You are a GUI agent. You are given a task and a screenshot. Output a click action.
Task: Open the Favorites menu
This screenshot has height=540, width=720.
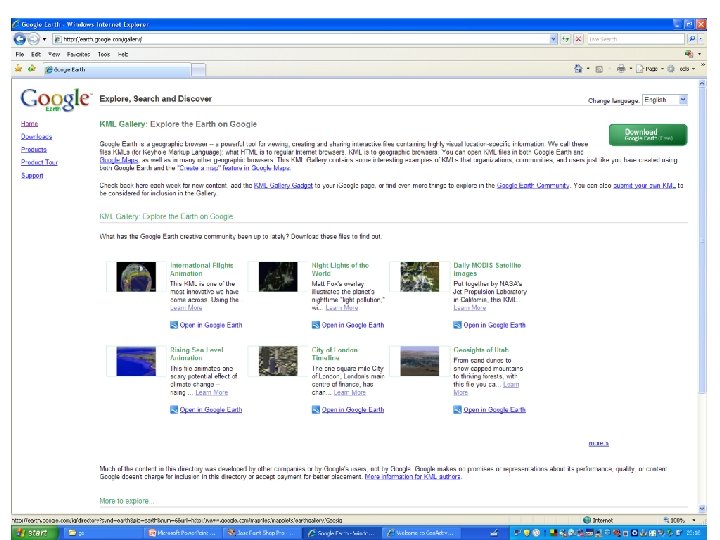[78, 54]
